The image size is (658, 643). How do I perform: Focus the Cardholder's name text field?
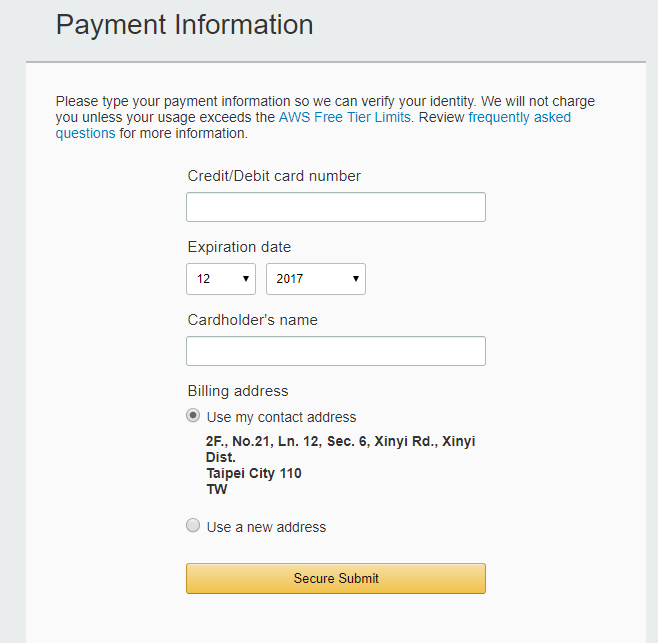click(x=335, y=351)
